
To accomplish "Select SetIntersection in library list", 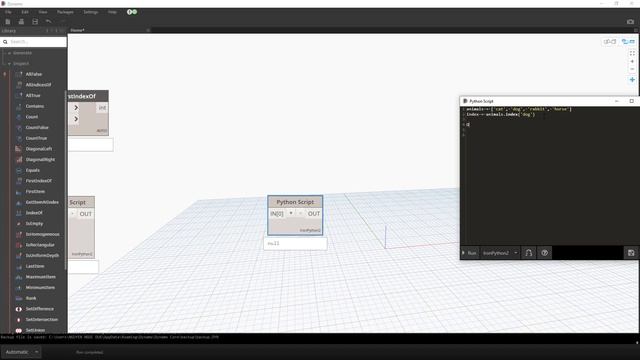I will point(42,320).
